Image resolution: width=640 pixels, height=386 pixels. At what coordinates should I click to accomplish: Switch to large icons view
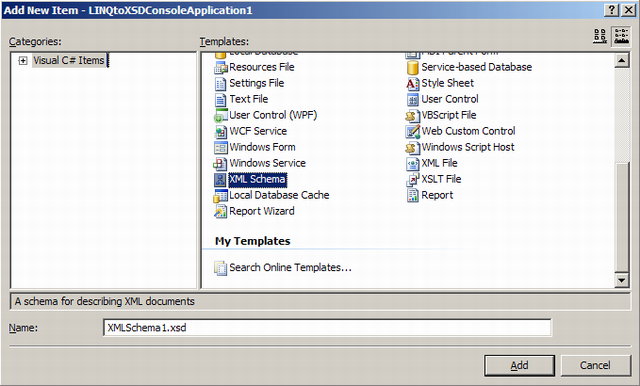(x=600, y=37)
